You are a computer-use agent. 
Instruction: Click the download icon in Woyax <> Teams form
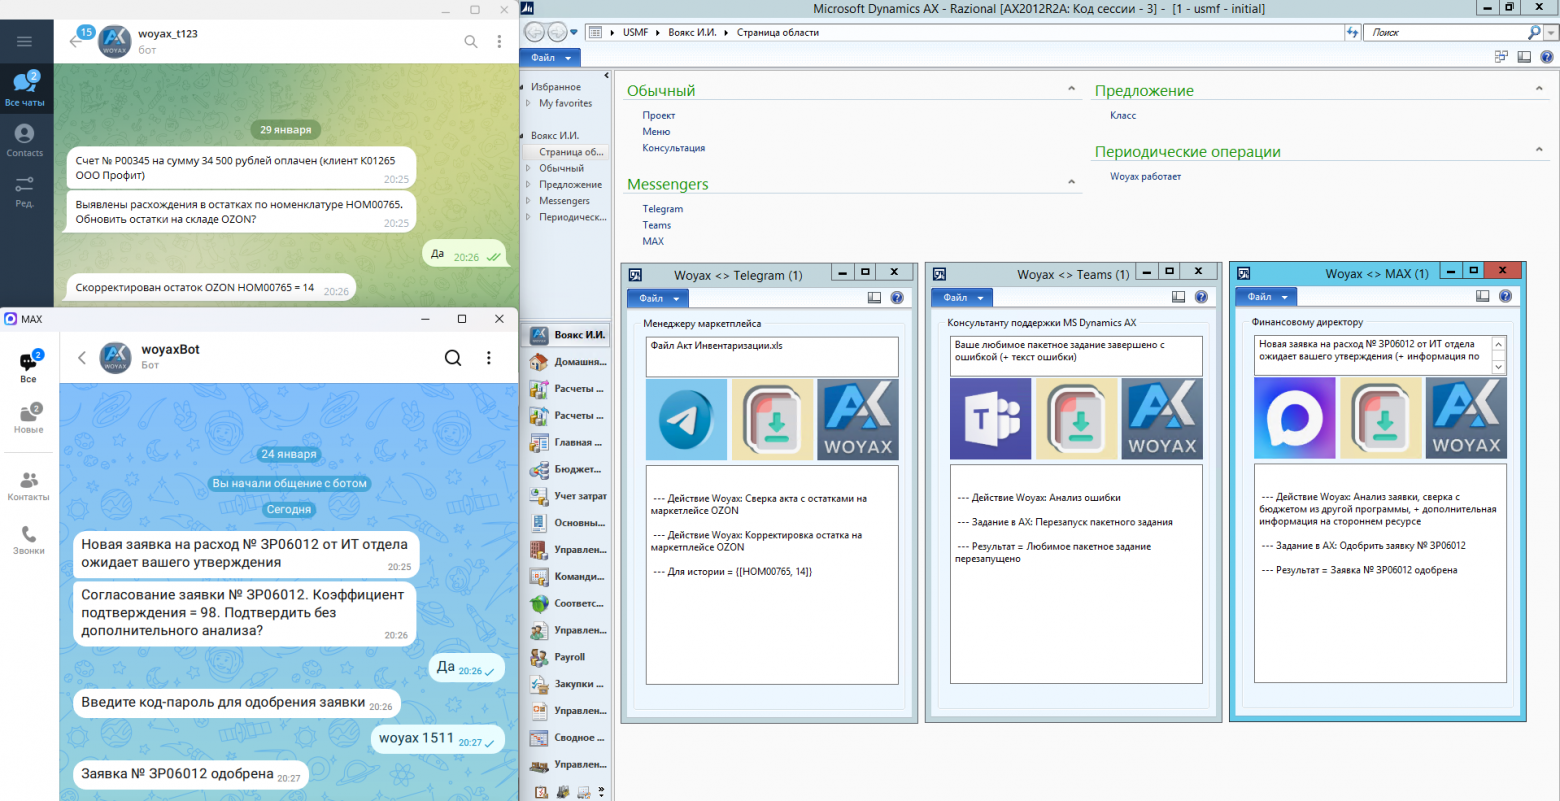(1076, 419)
